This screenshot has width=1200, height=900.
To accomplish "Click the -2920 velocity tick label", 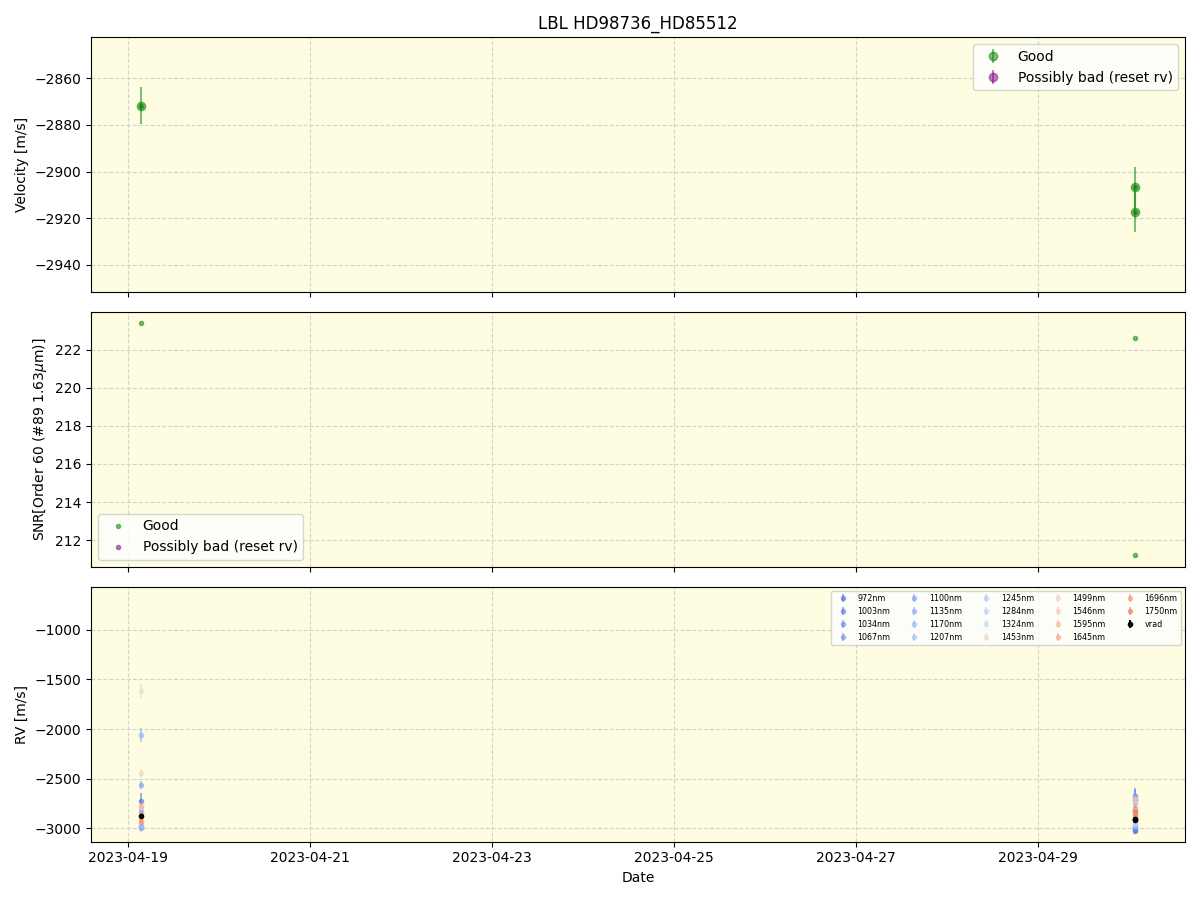I will coord(60,219).
